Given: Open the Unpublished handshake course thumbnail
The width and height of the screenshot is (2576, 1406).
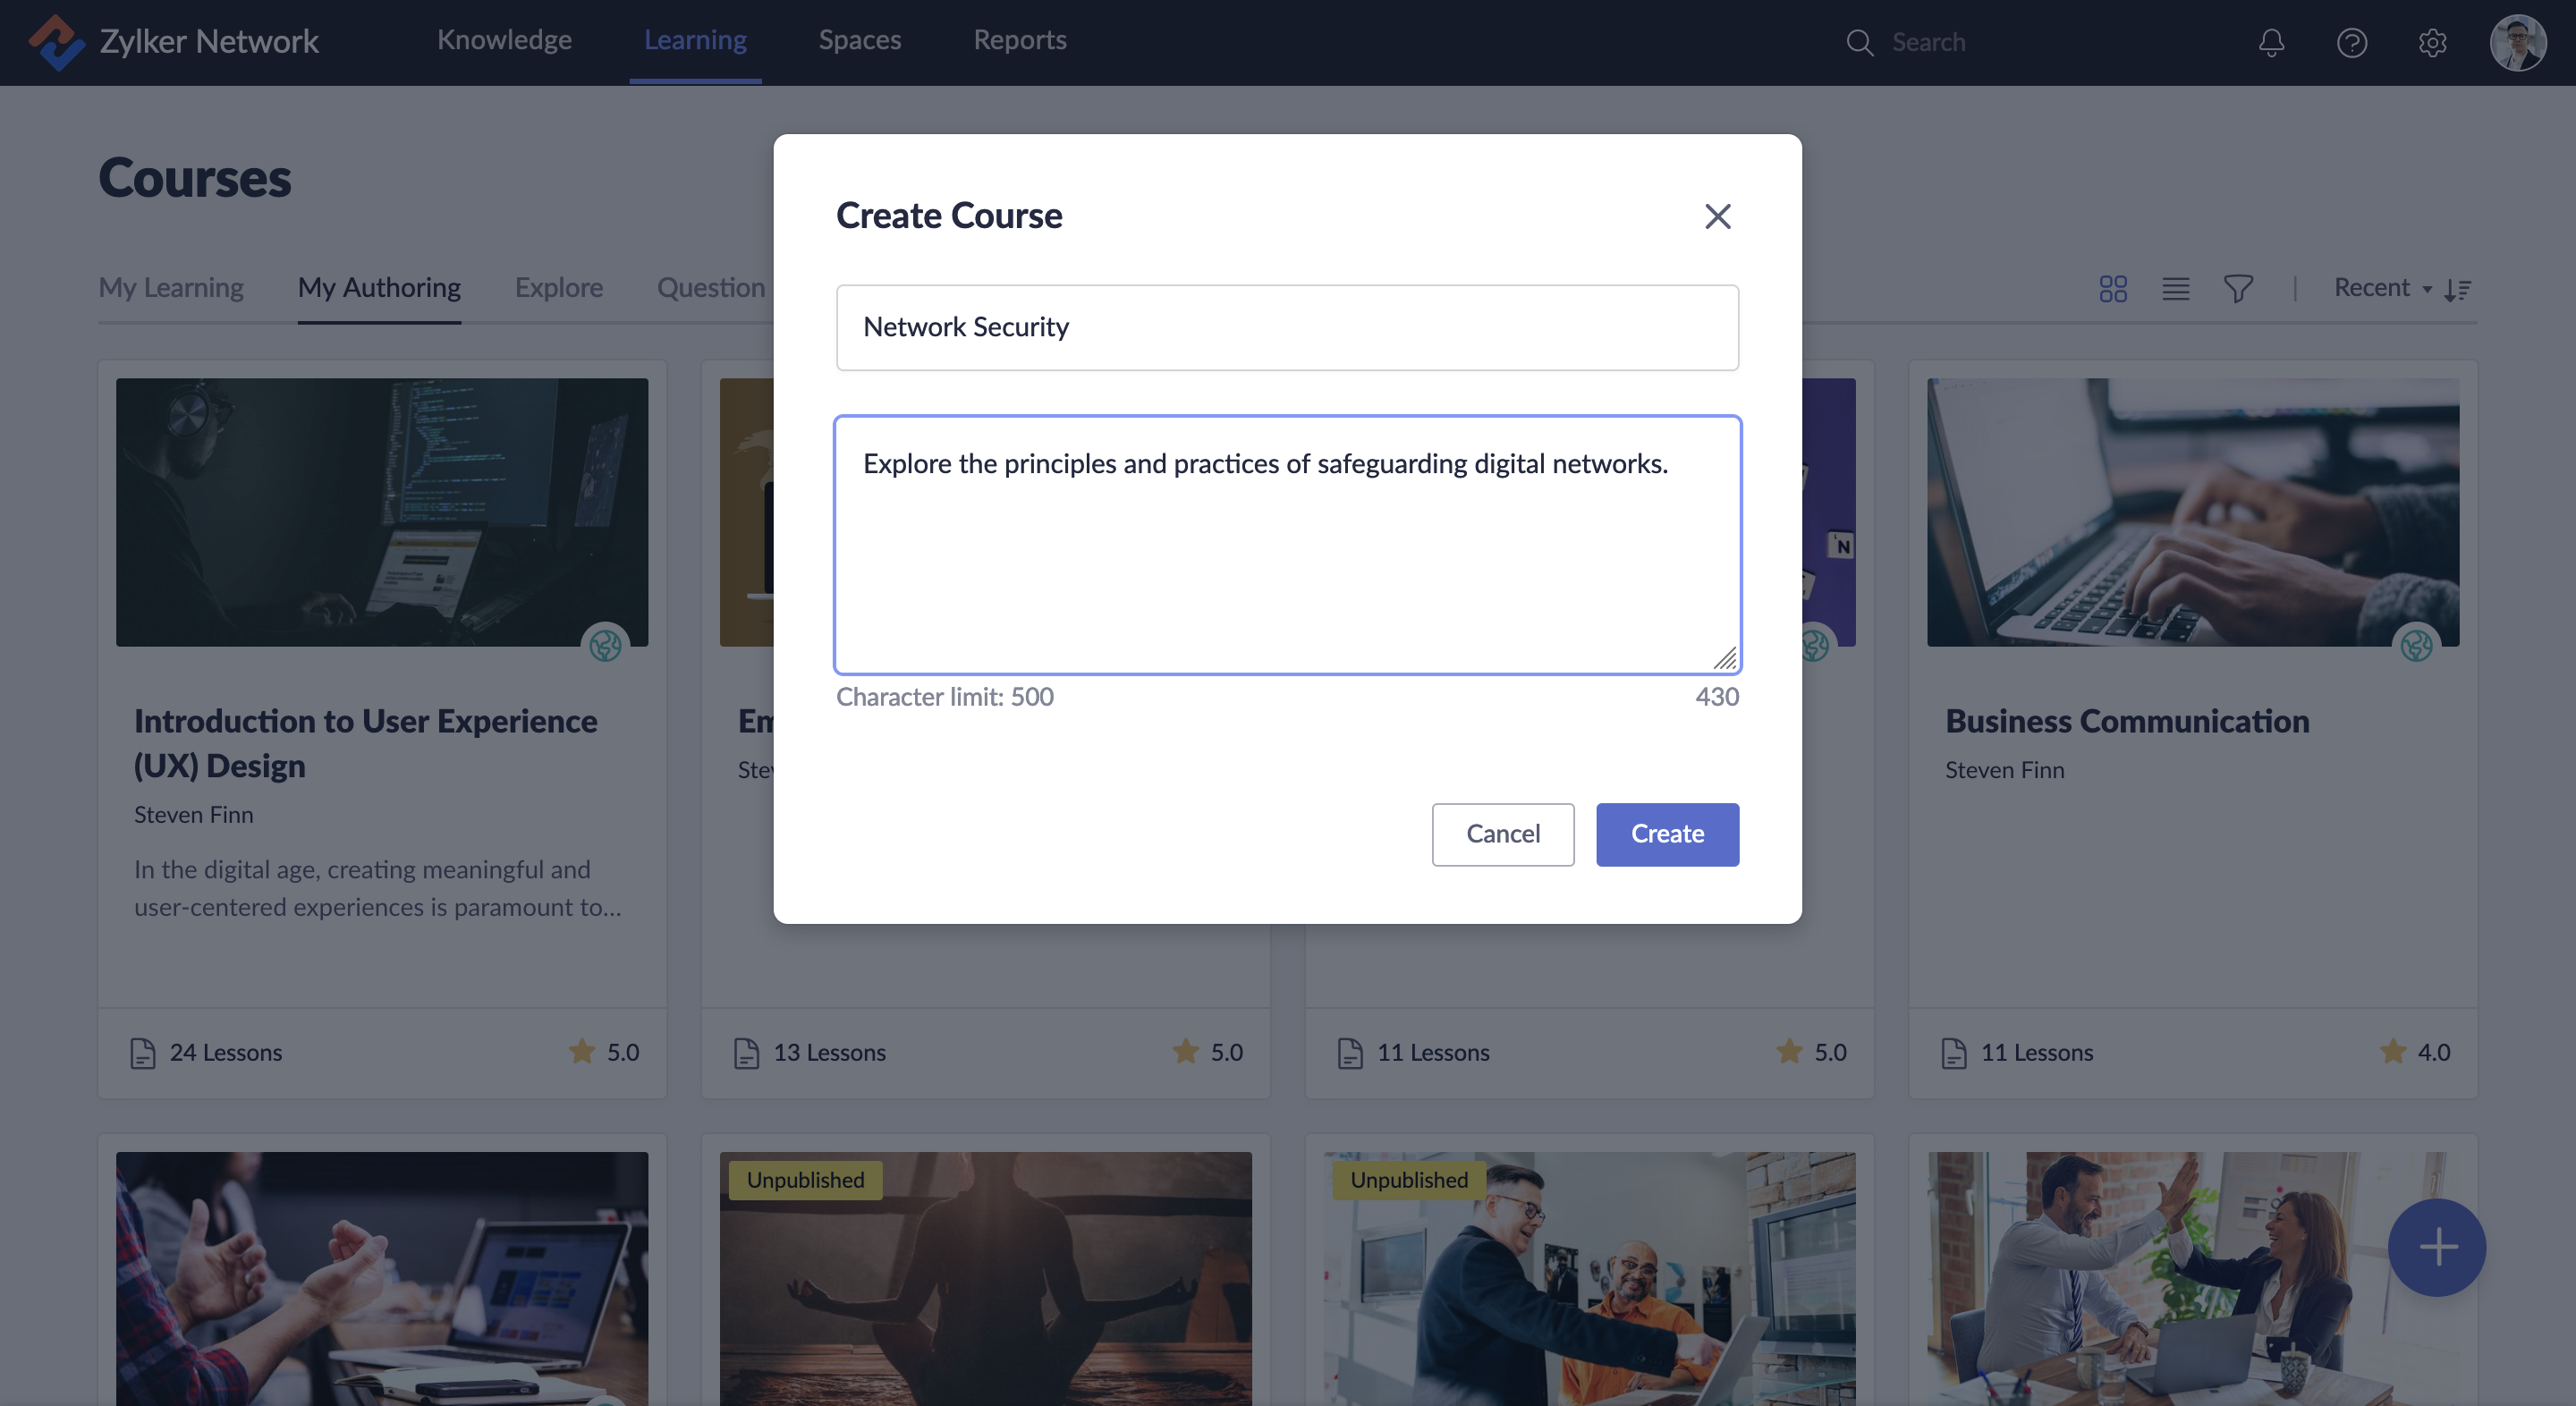Looking at the screenshot, I should coord(1589,1279).
